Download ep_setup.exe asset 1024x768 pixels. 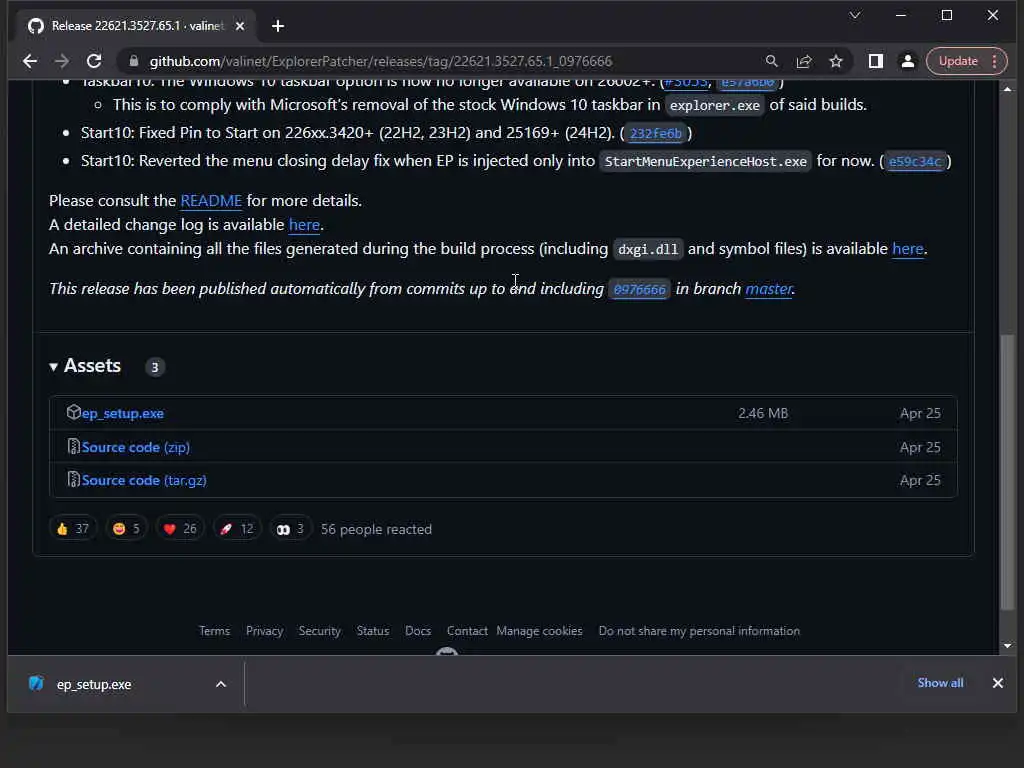click(123, 413)
